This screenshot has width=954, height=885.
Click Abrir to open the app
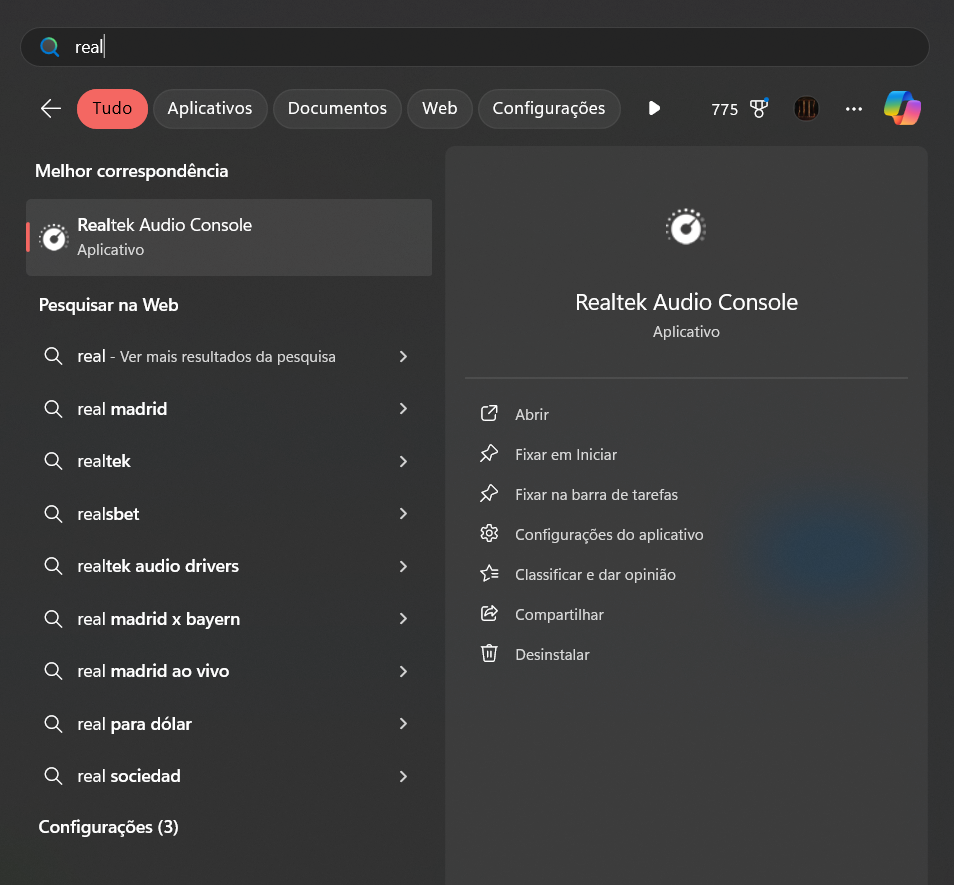click(532, 414)
